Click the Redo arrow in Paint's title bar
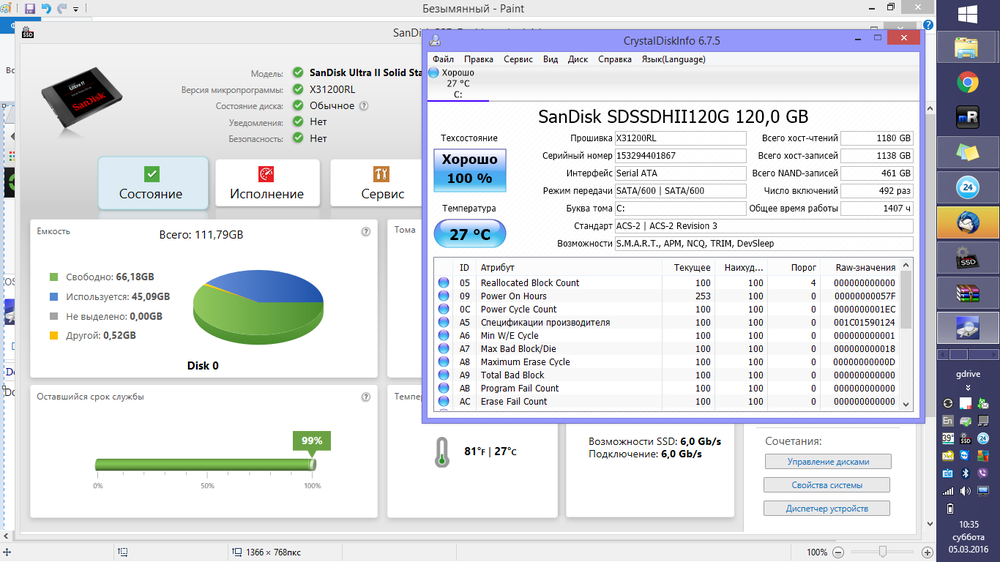 tap(62, 8)
